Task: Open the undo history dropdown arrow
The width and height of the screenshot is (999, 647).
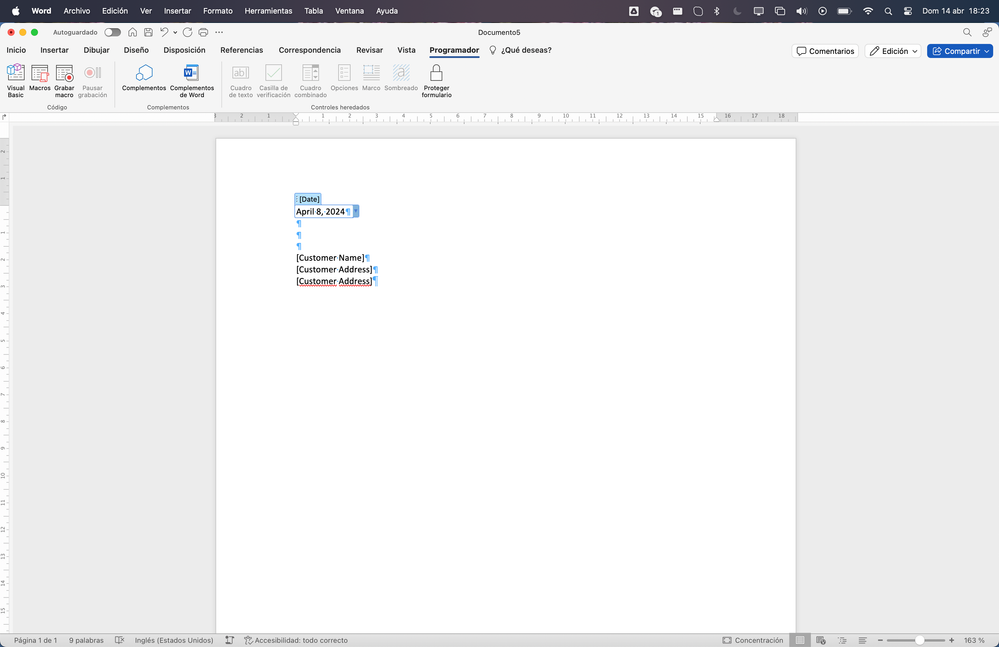Action: (175, 32)
